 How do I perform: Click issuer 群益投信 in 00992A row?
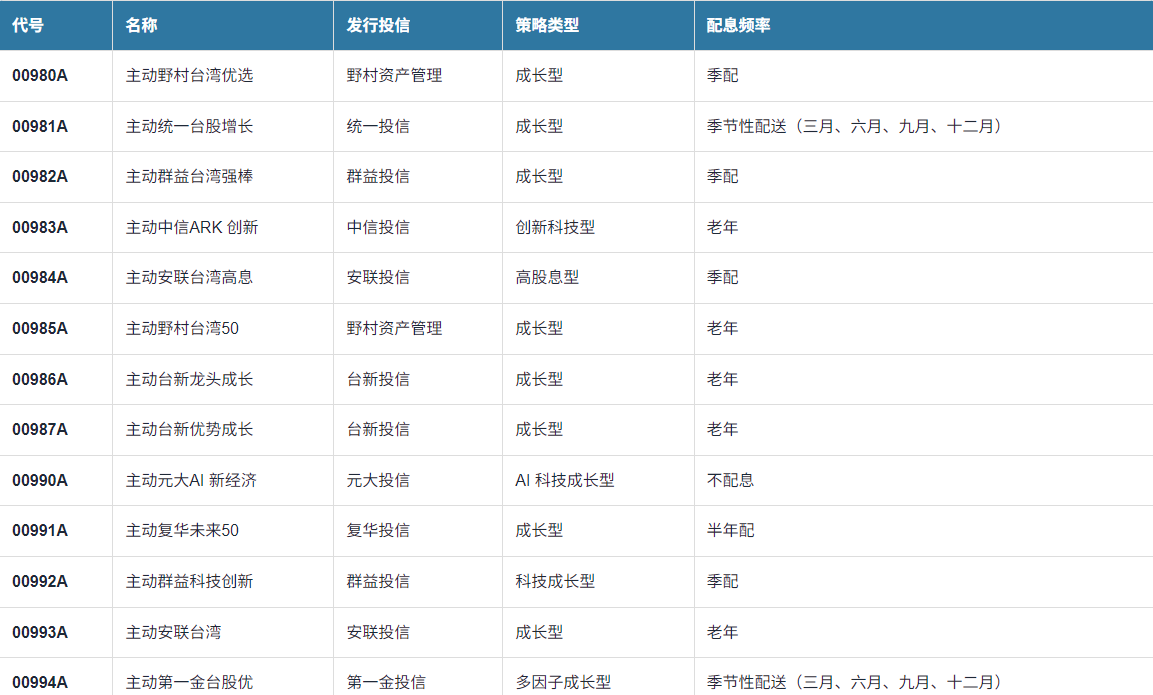[x=378, y=581]
